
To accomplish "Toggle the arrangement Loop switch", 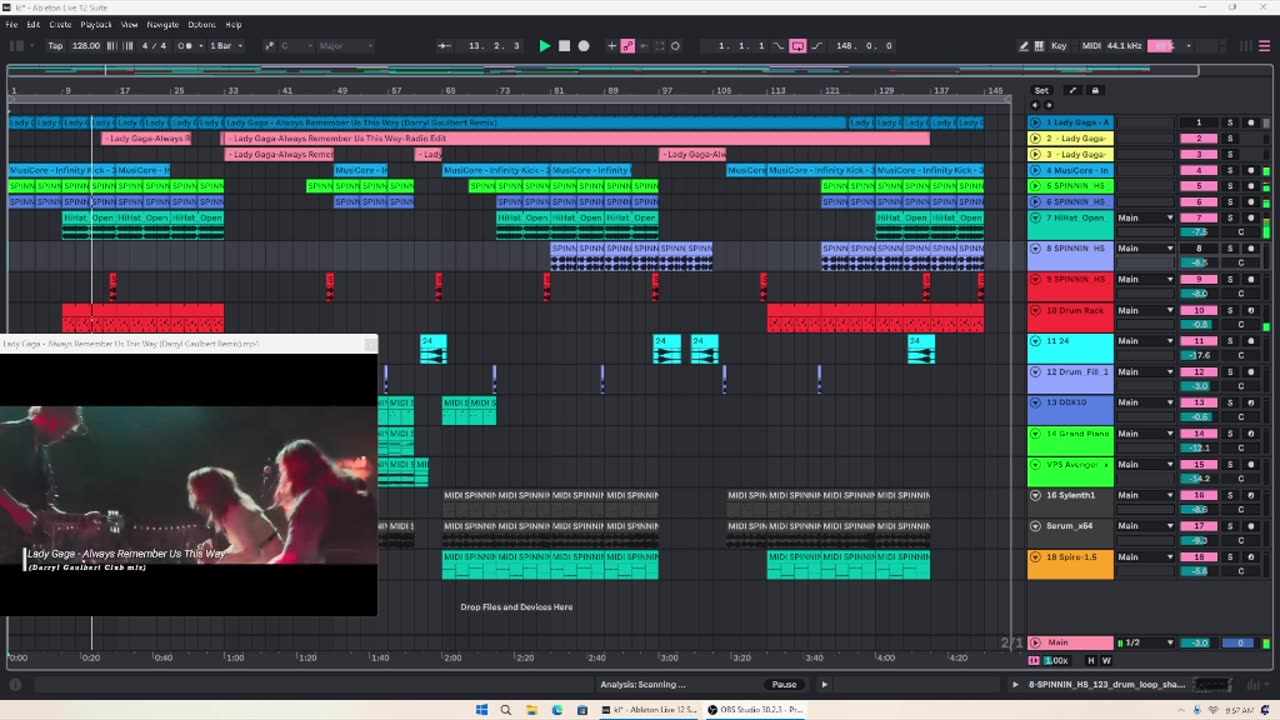I will 798,46.
